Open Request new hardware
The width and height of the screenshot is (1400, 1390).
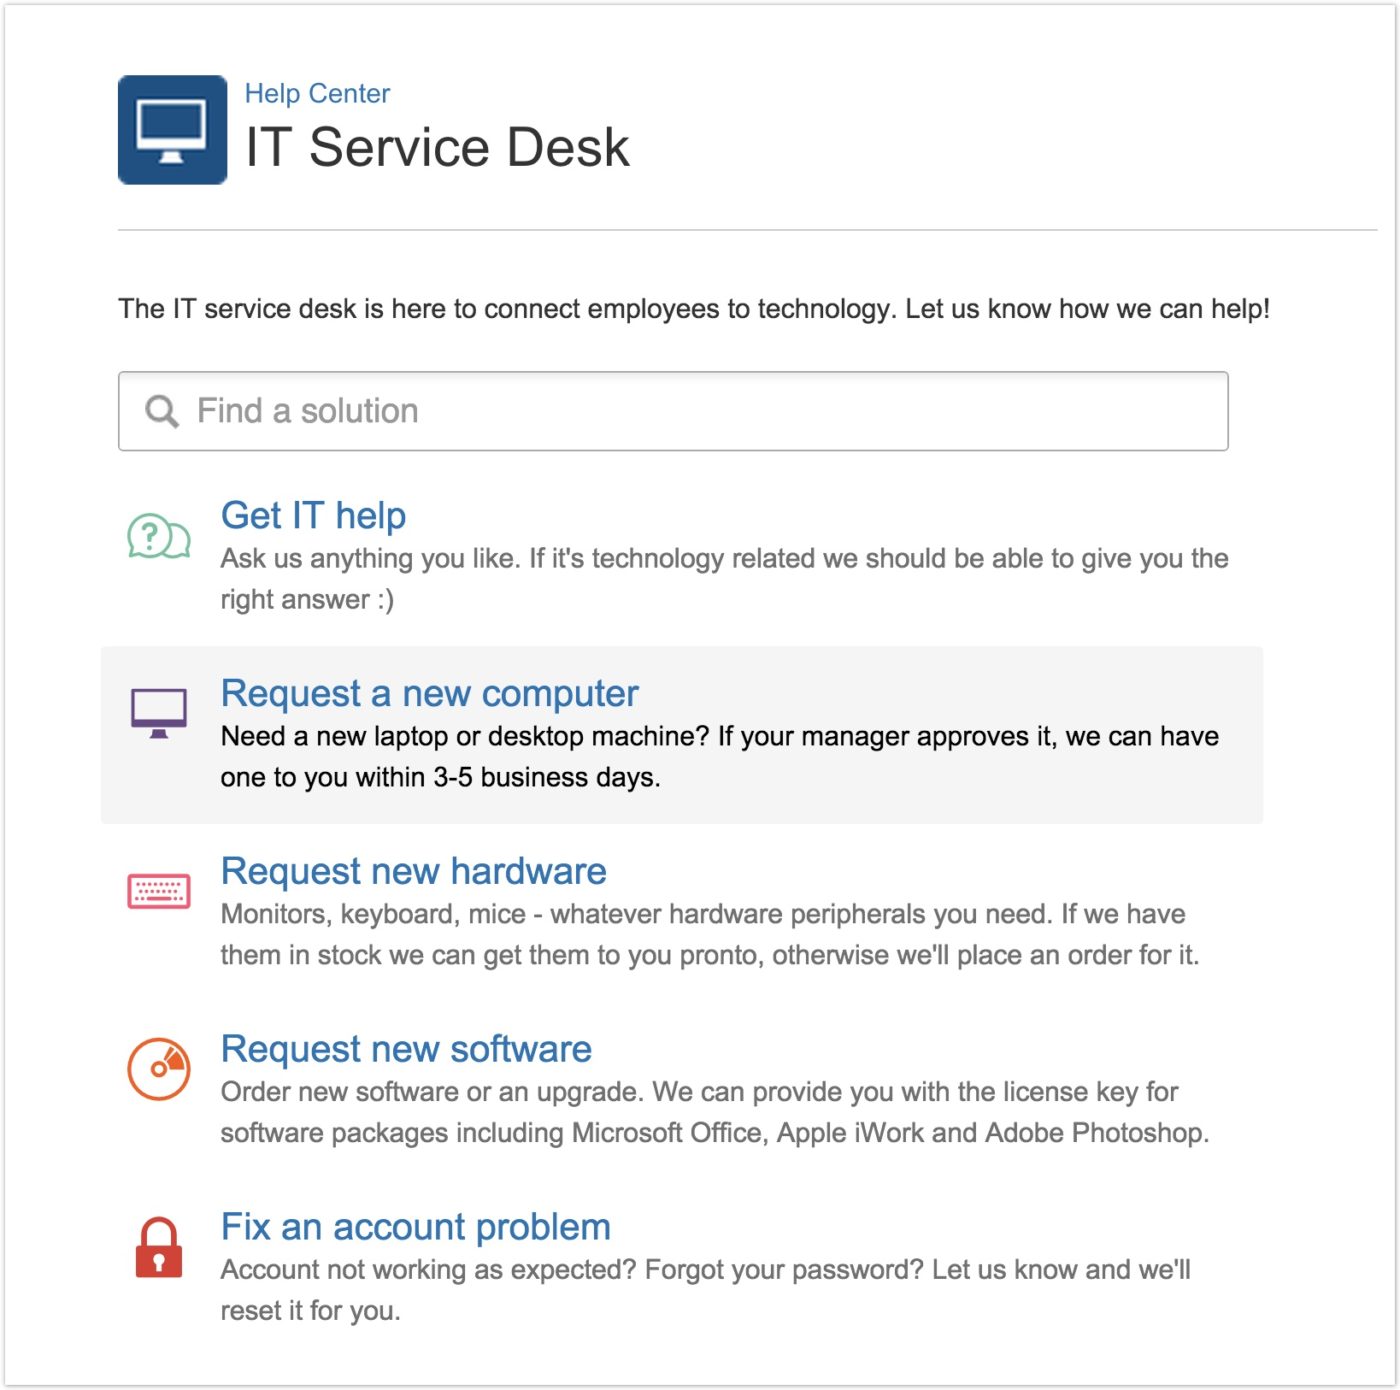point(413,871)
